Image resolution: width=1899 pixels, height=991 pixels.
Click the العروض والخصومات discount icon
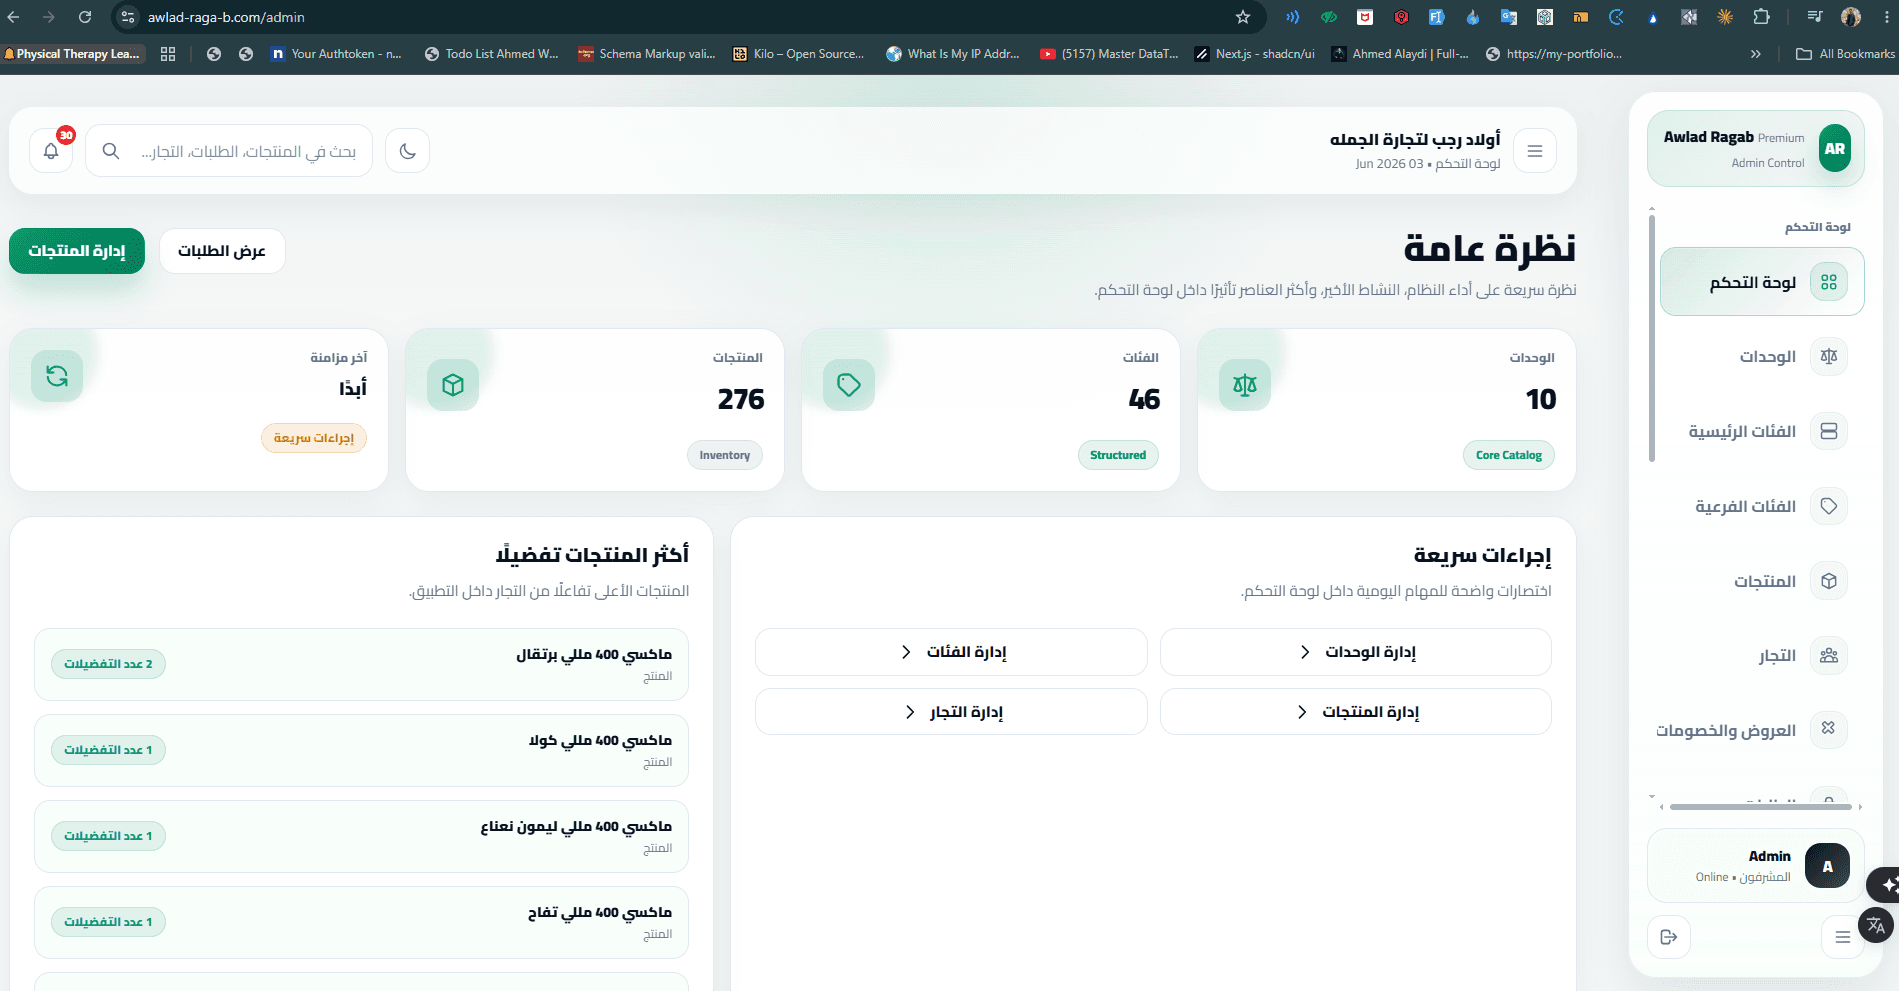click(x=1829, y=729)
